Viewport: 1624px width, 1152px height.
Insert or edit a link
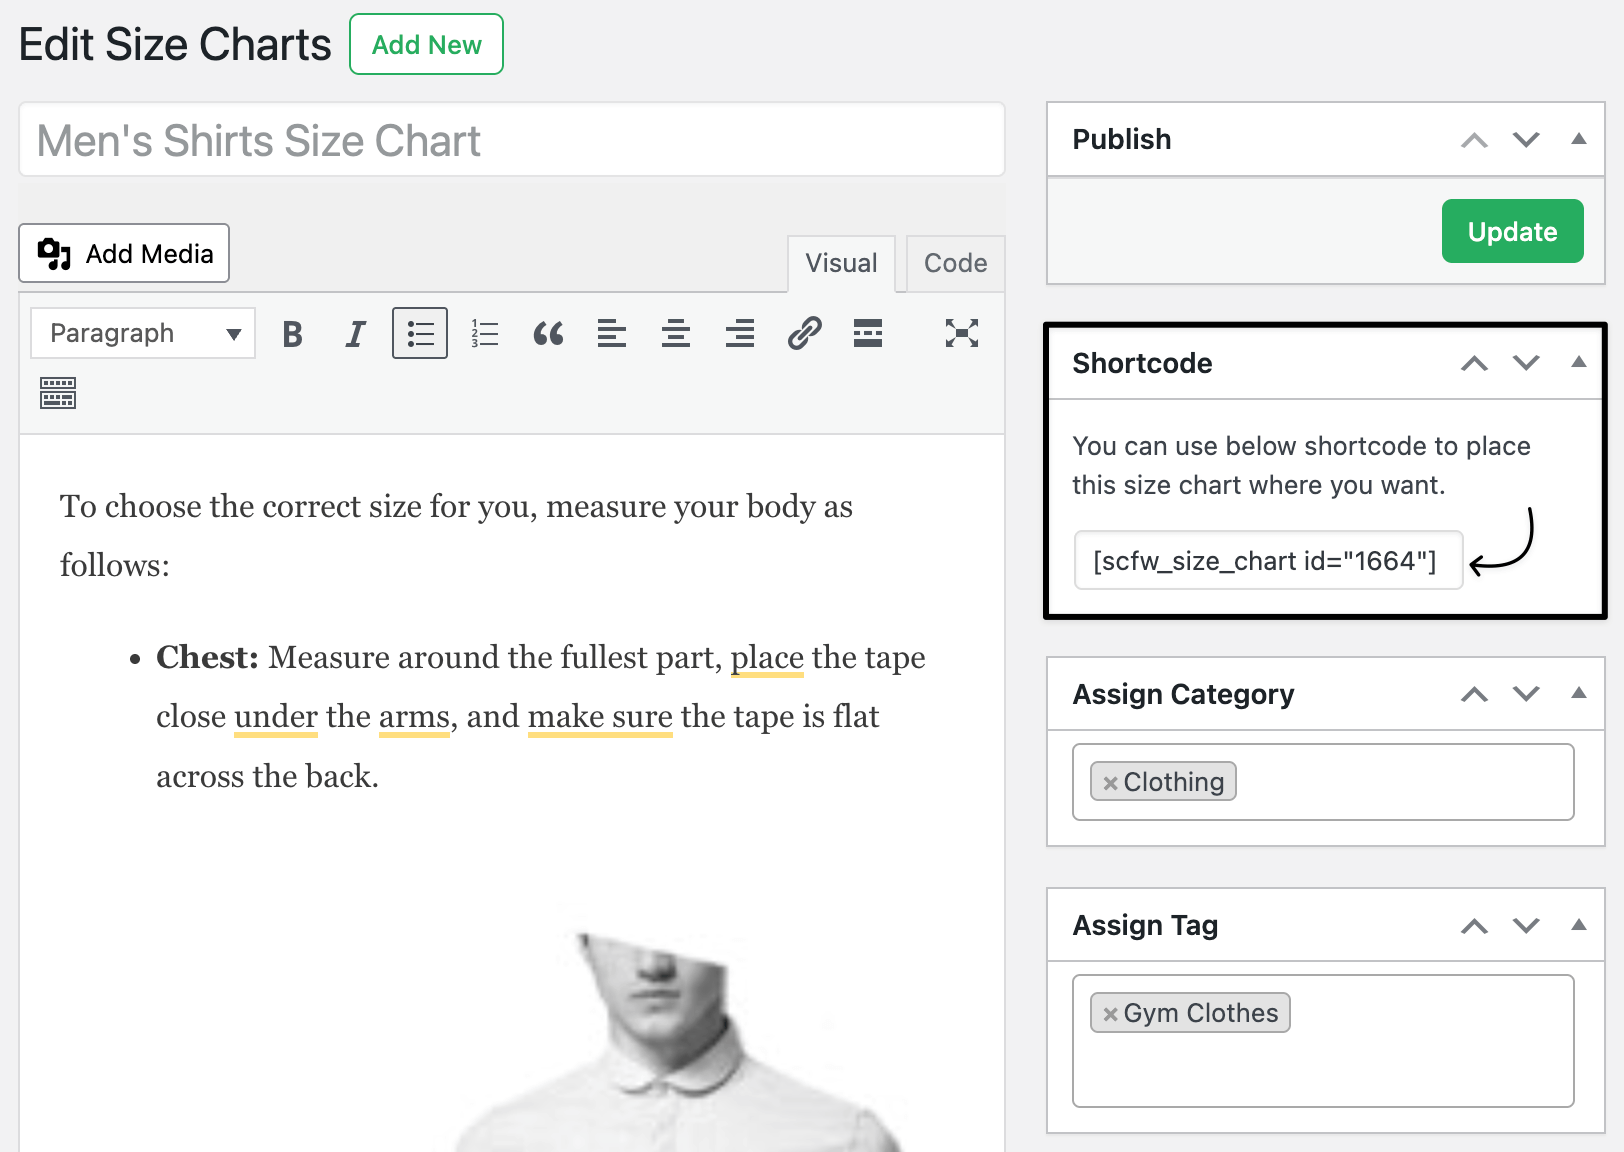[x=804, y=333]
